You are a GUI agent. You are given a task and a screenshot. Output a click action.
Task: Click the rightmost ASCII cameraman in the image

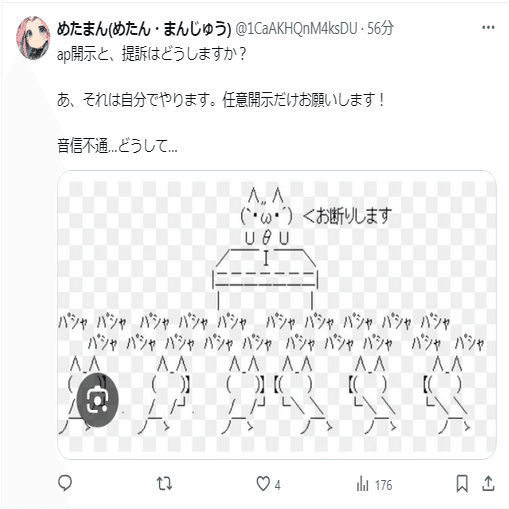point(447,395)
